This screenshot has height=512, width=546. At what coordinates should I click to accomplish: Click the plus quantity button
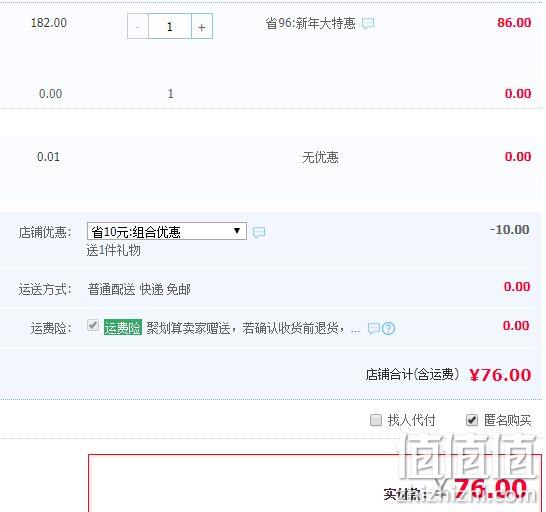[202, 26]
